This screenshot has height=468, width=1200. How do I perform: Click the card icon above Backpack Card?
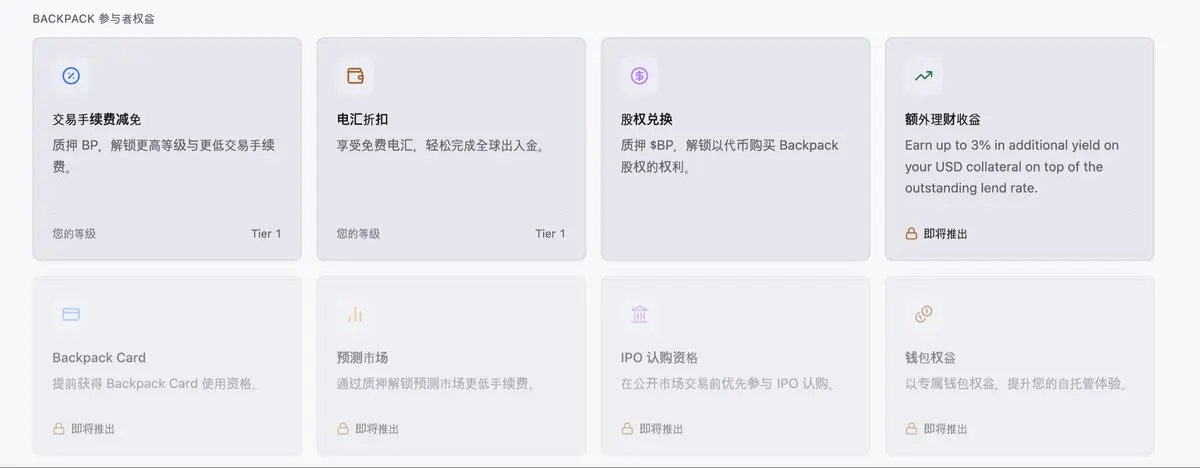(71, 314)
